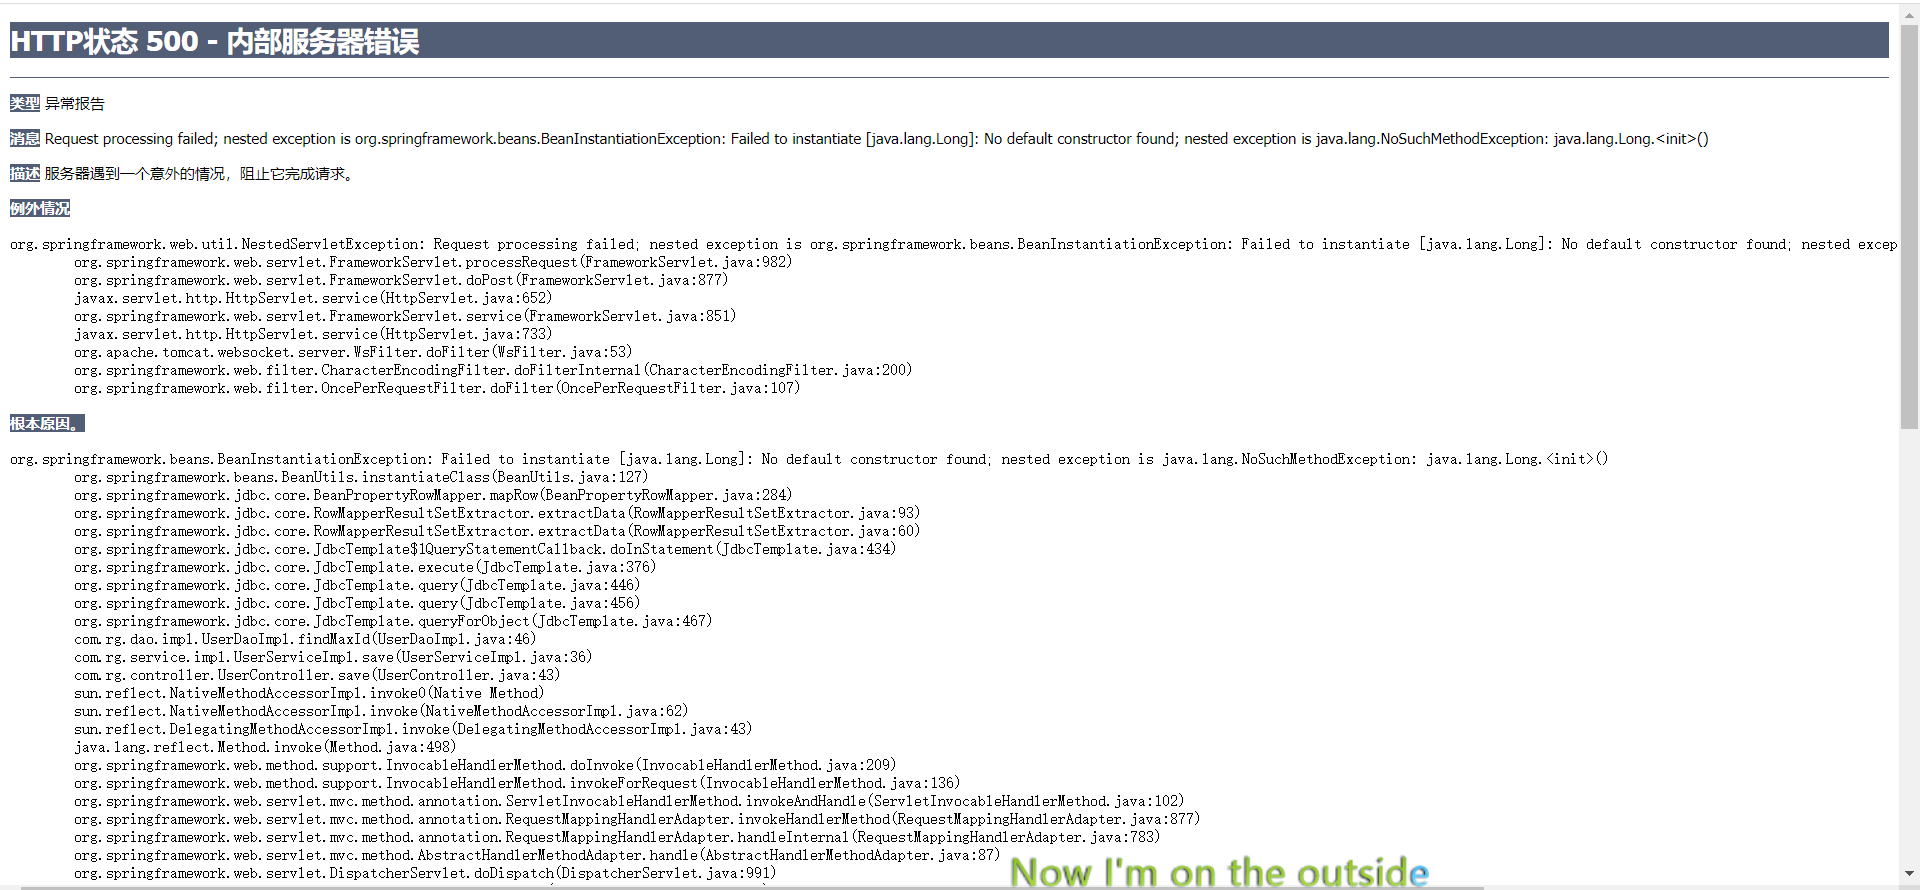
Task: Click the AbstractHandlerMethodAdapter.handle line
Action: coord(537,855)
